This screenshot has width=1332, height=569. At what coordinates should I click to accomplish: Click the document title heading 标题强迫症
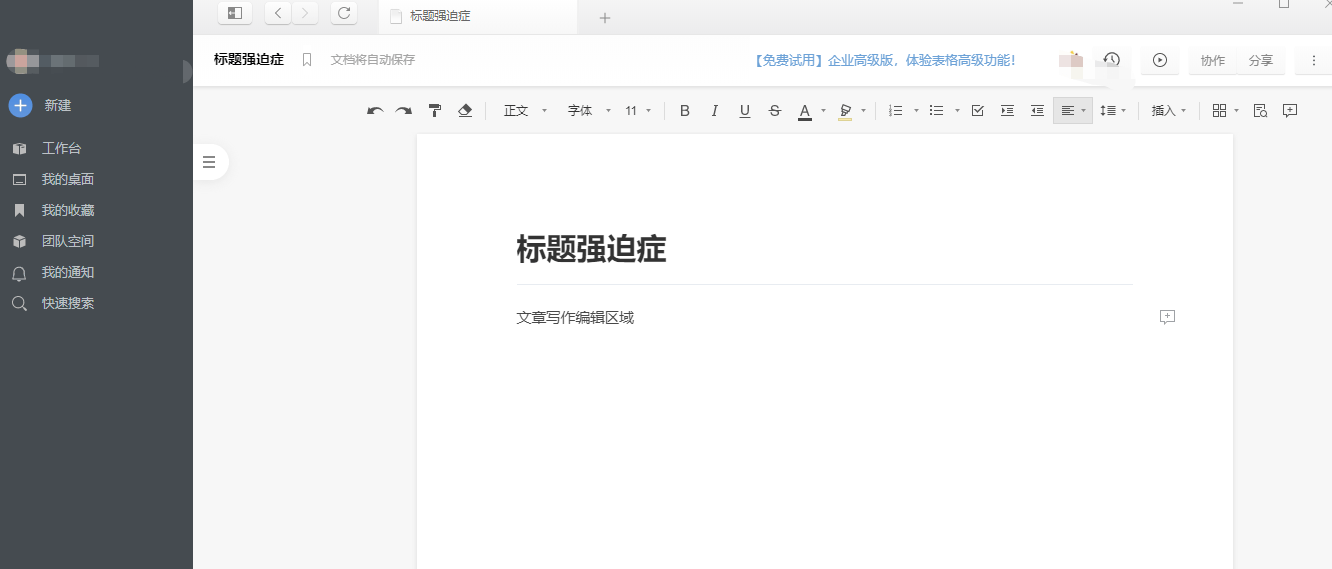(x=591, y=249)
